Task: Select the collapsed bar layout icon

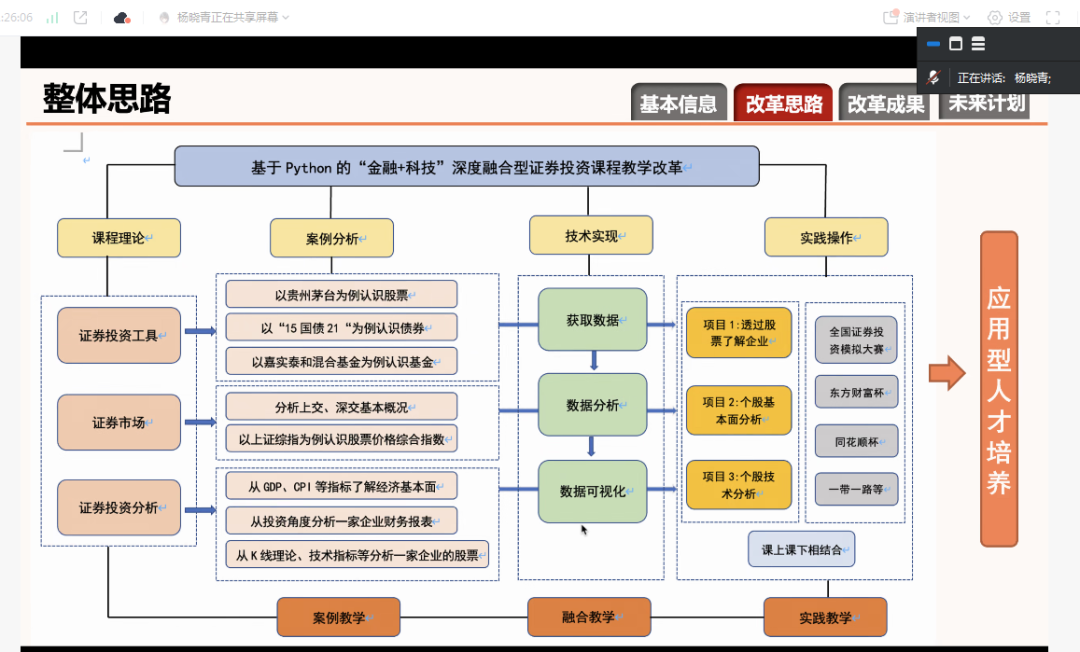Action: 933,44
